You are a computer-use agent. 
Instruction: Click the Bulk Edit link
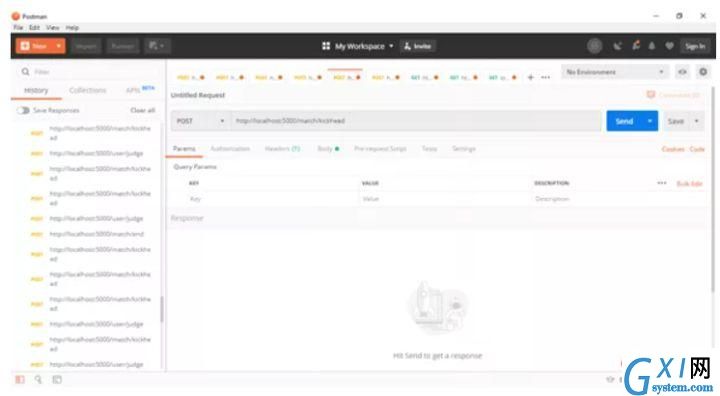(x=690, y=184)
